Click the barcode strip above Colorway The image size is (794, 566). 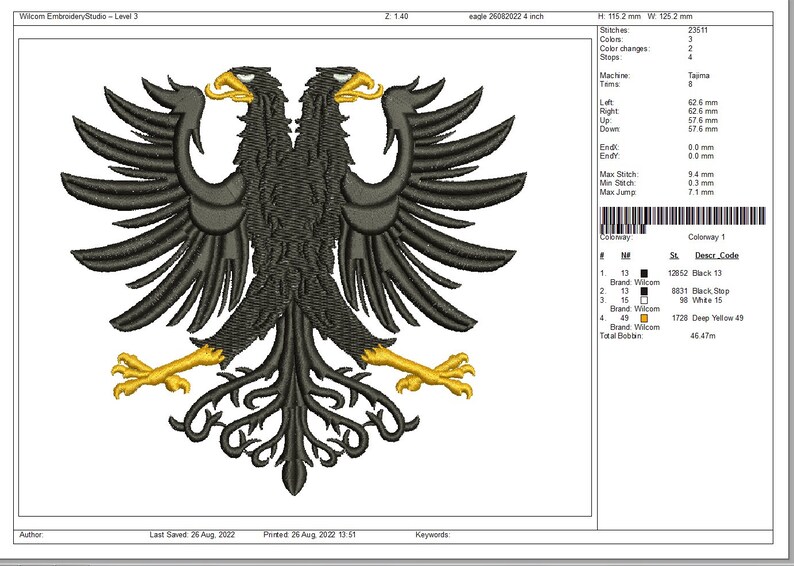coord(682,219)
